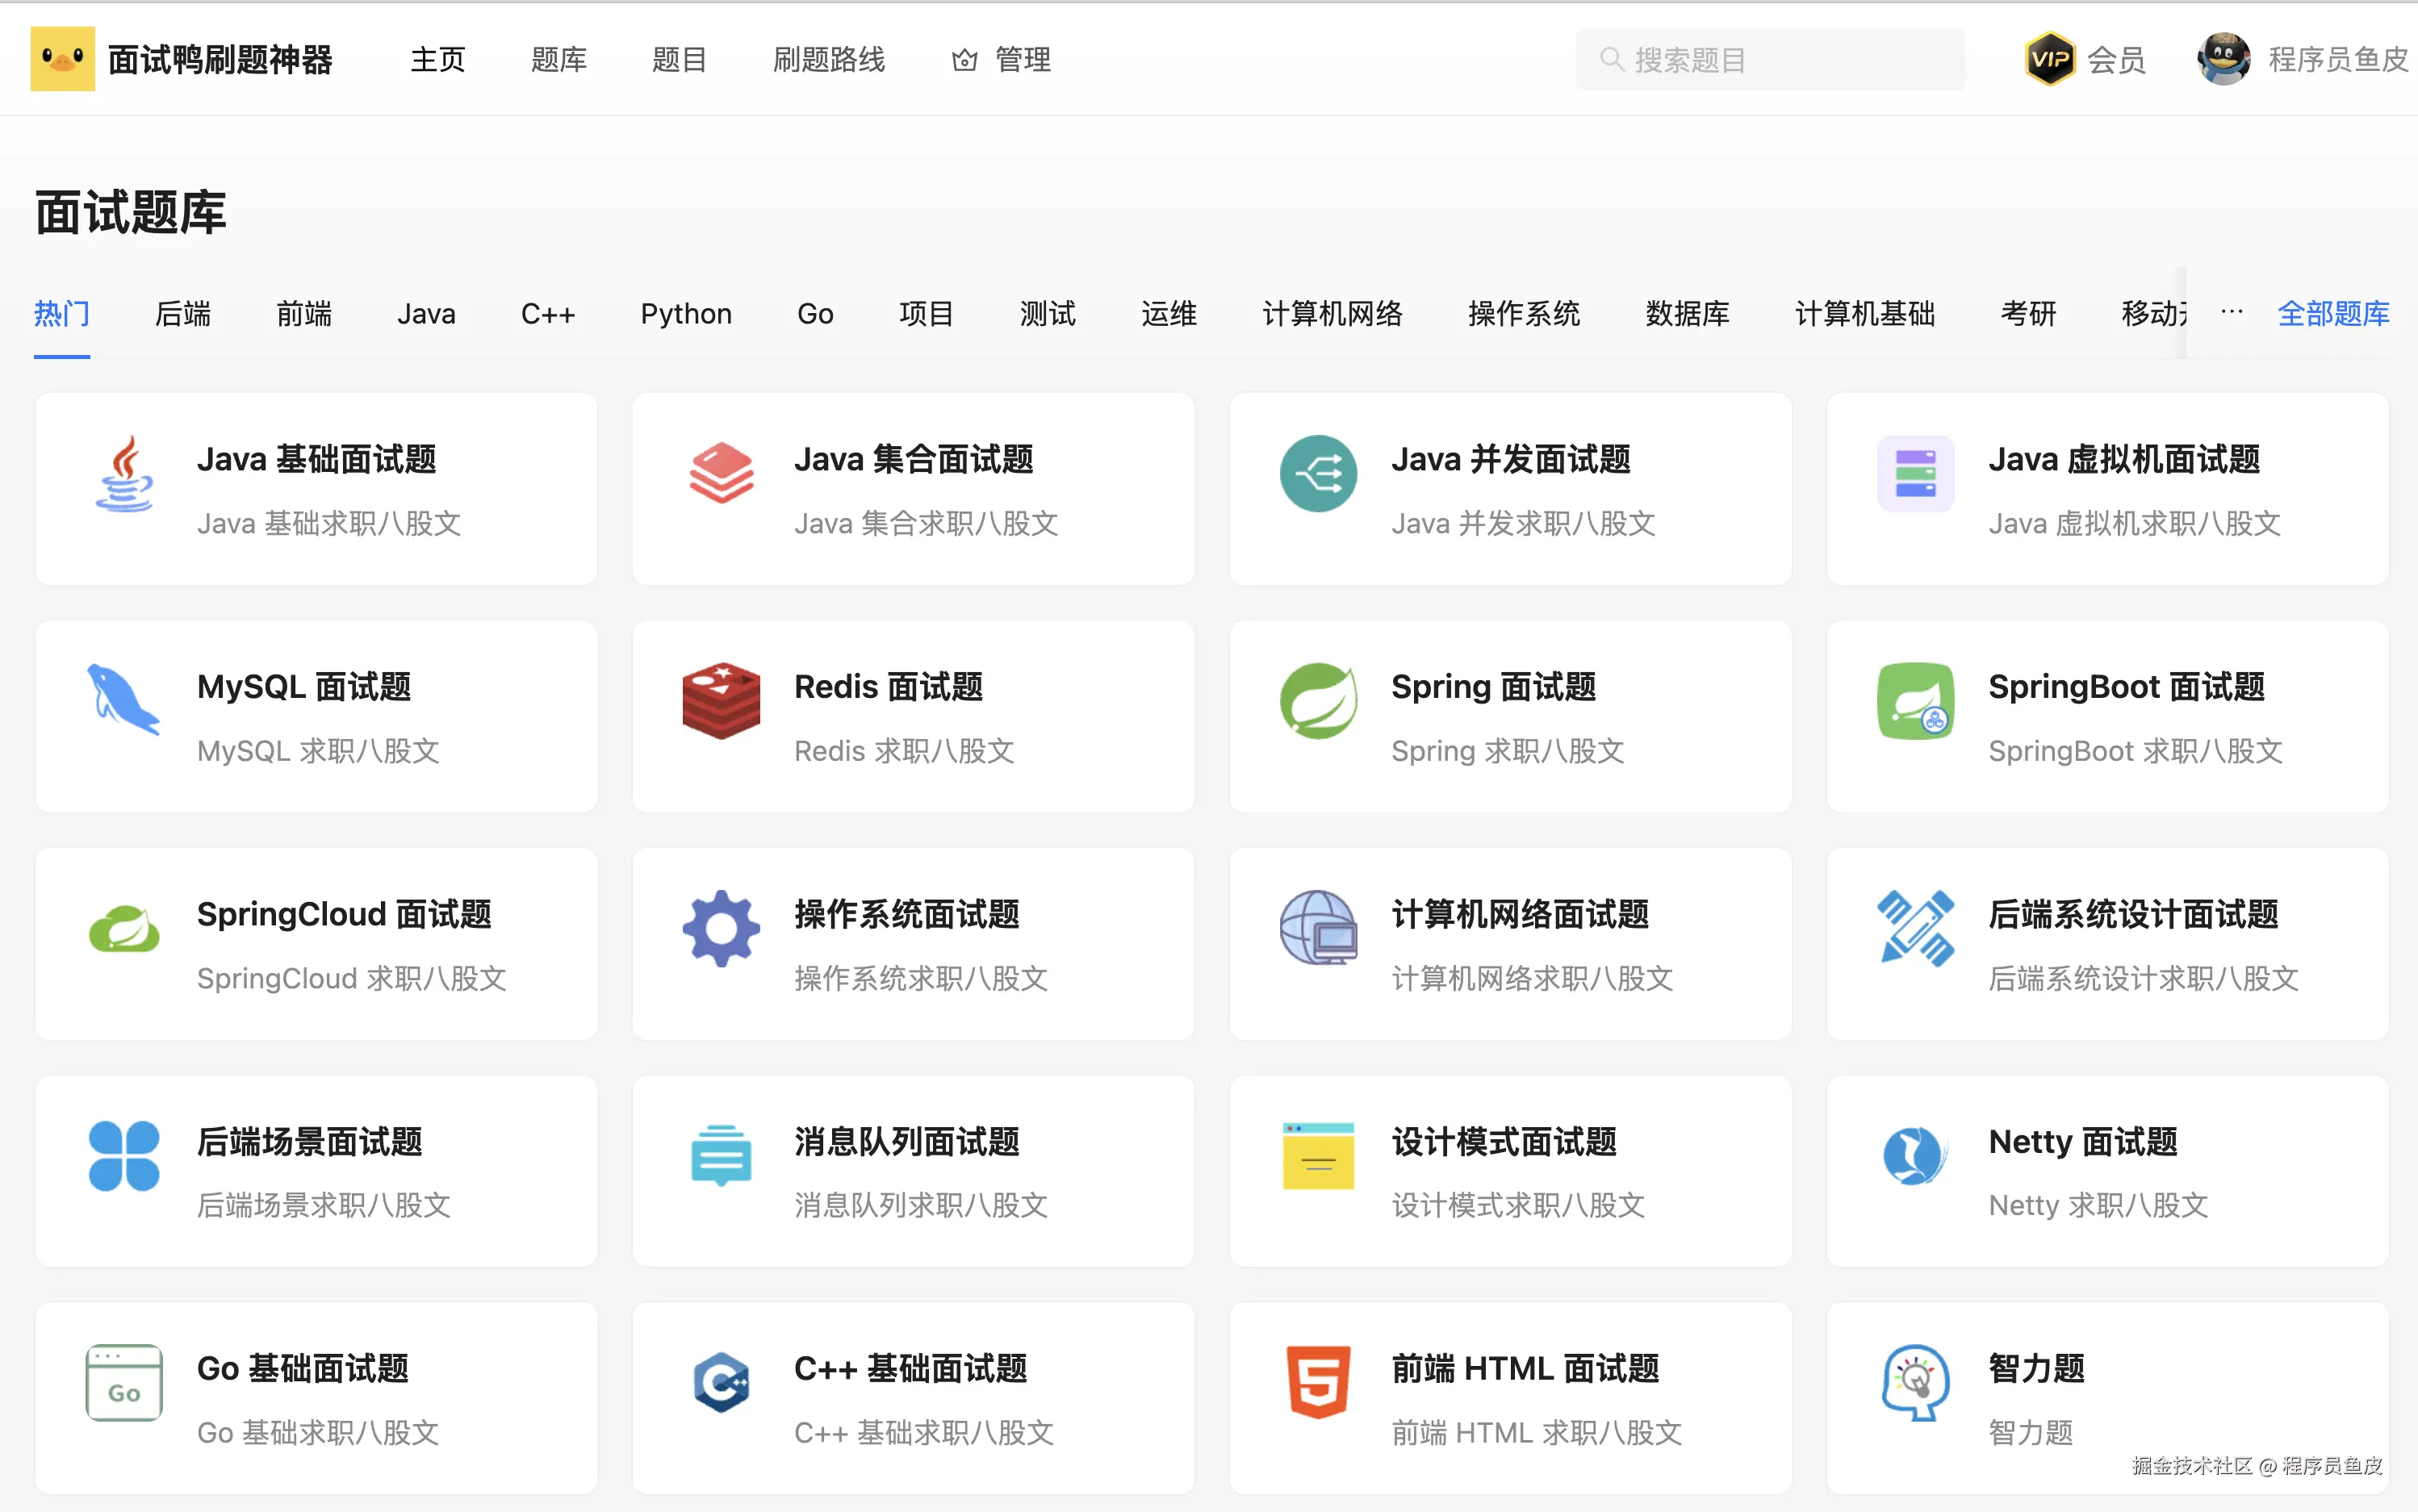Click the C++ logo on C++ 基础面试题

click(721, 1383)
